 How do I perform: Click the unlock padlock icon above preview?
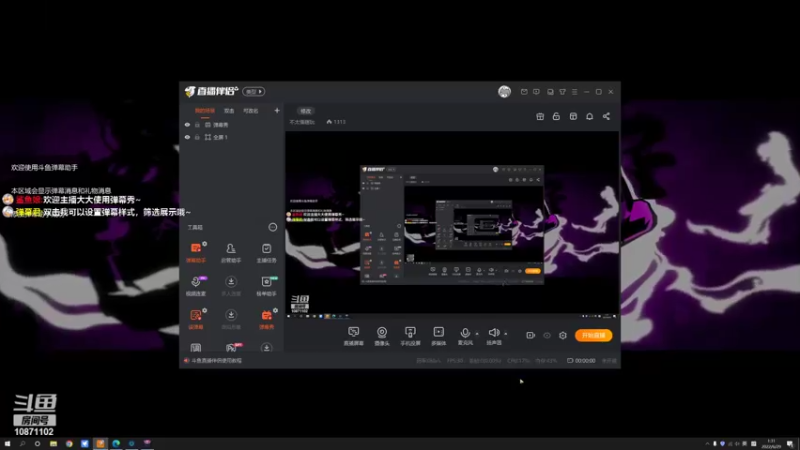(x=556, y=116)
